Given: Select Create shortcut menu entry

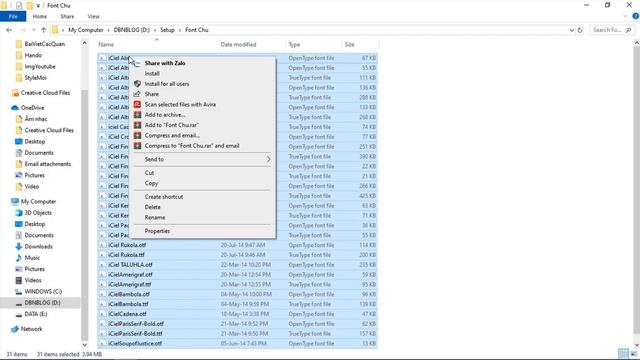Looking at the screenshot, I should click(x=164, y=197).
